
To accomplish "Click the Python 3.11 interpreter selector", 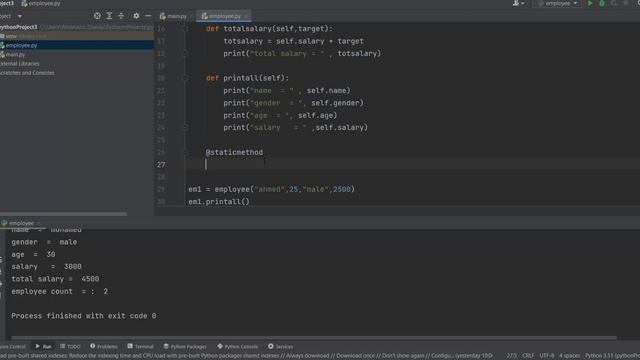I will tap(612, 356).
